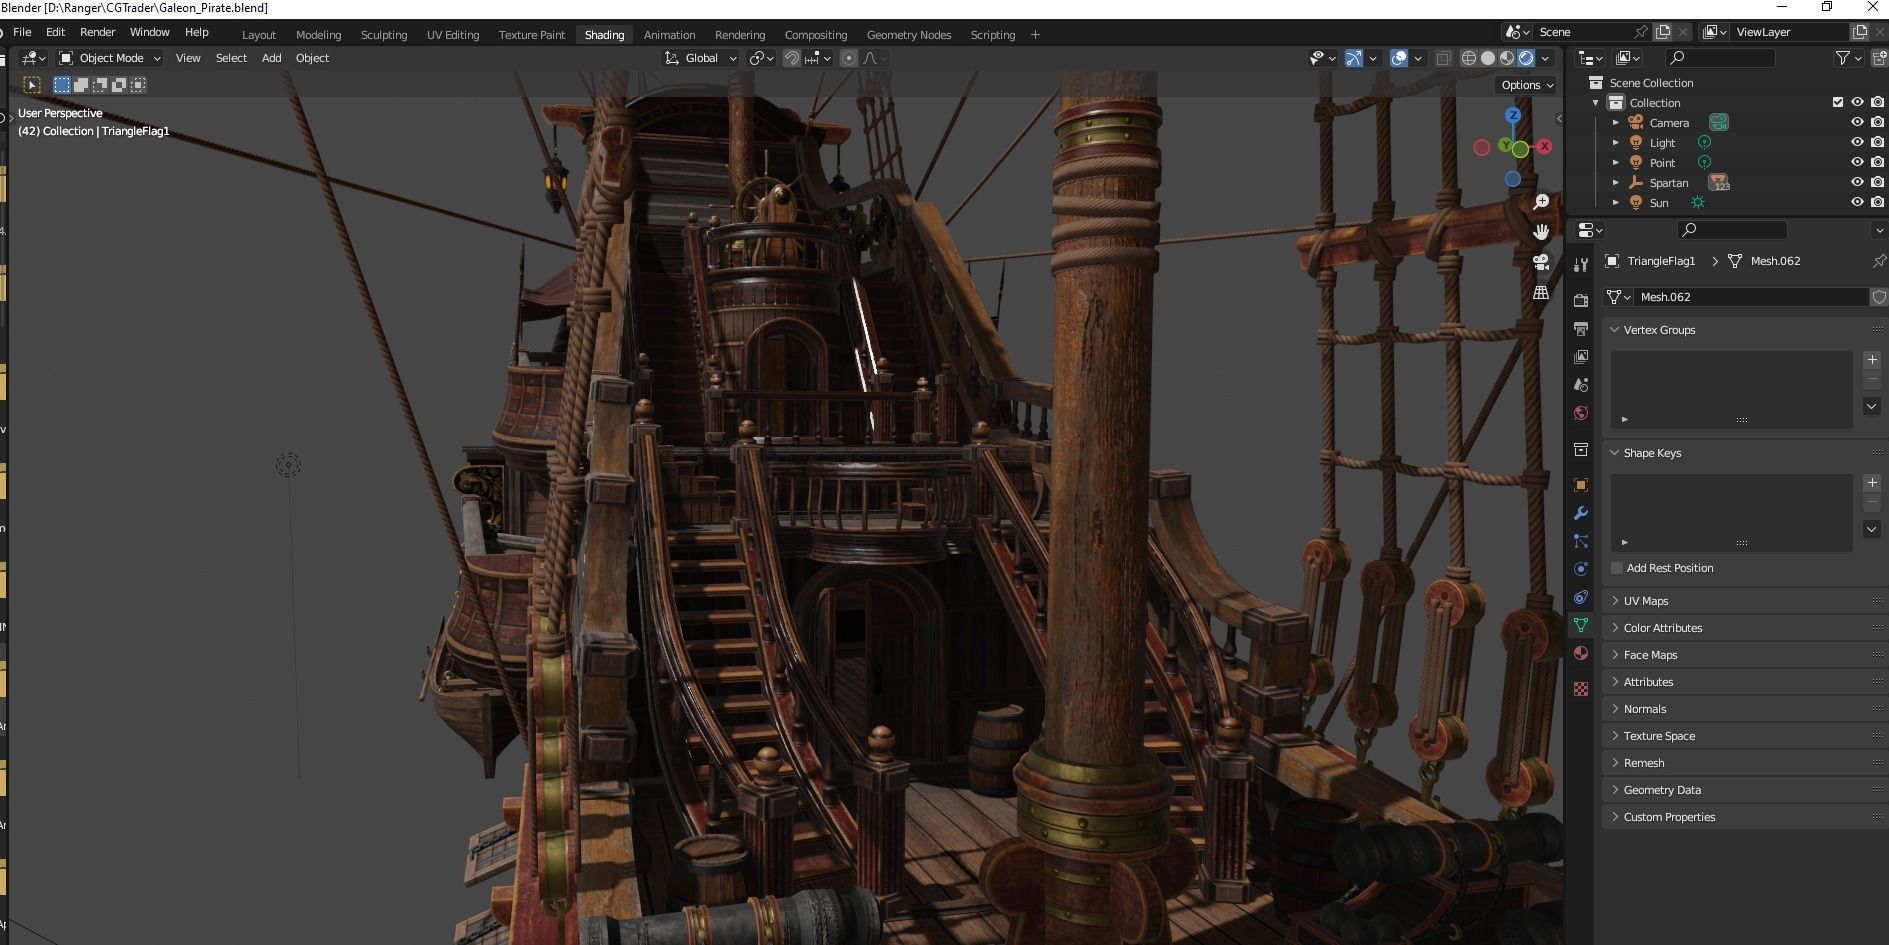Screen dimensions: 1889x945
Task: Uncheck the Collection exclude checkbox
Action: pyautogui.click(x=1838, y=102)
